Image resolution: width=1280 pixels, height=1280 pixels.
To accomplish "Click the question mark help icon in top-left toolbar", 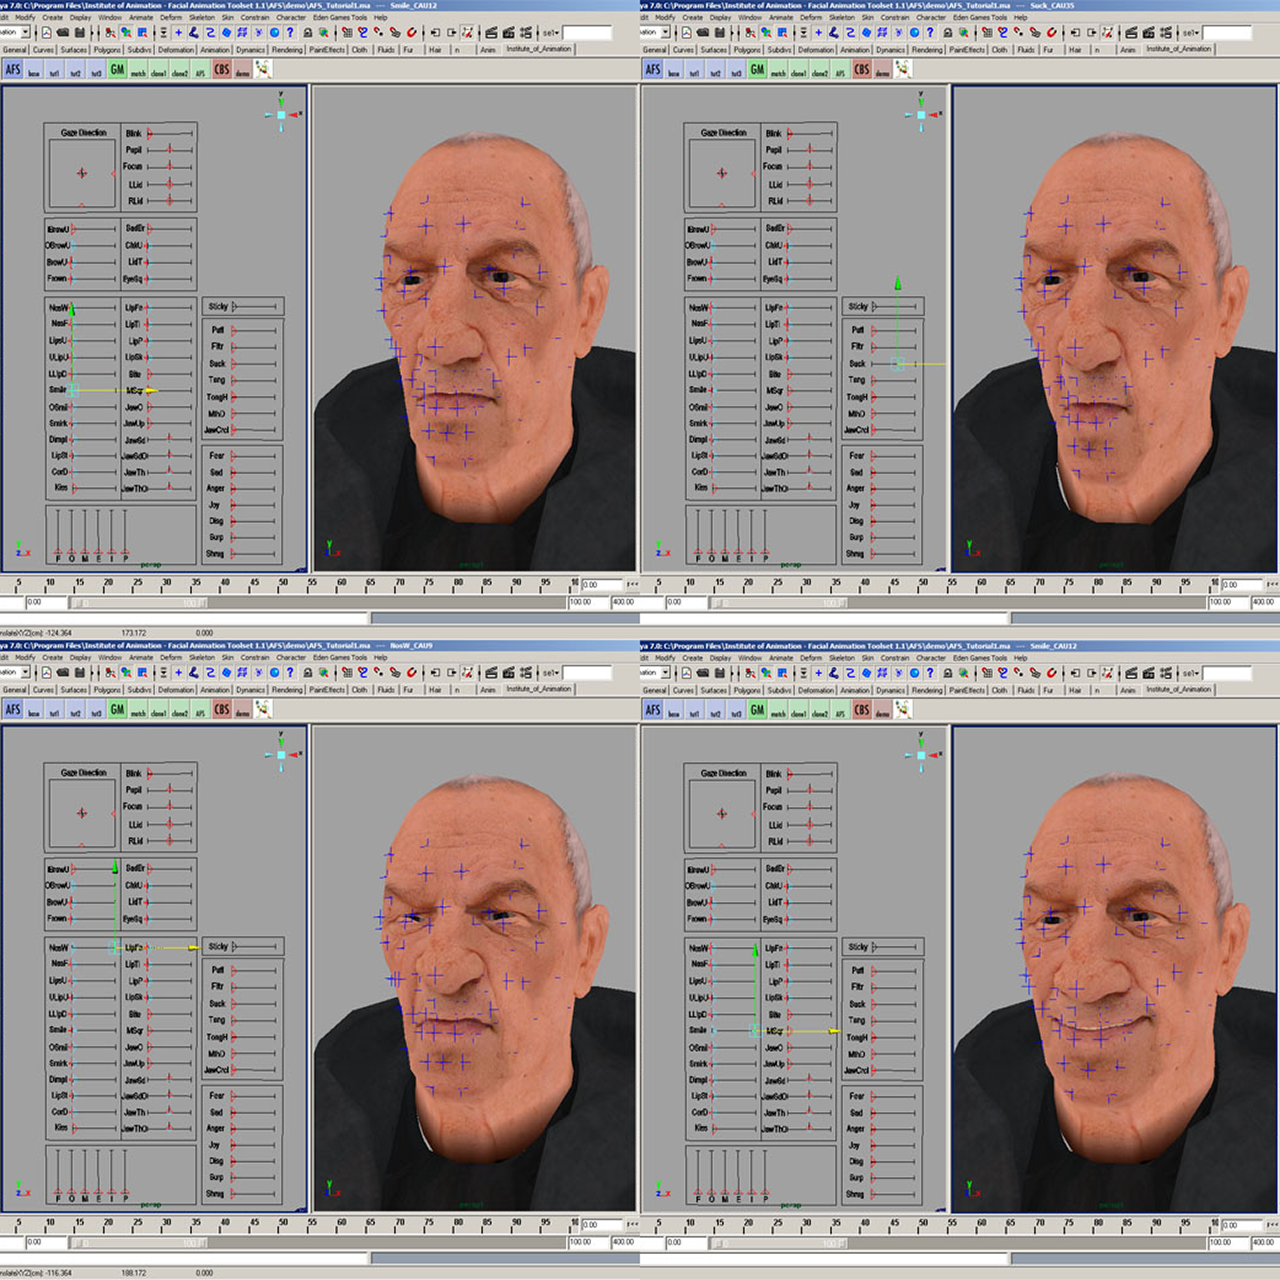I will (x=290, y=32).
